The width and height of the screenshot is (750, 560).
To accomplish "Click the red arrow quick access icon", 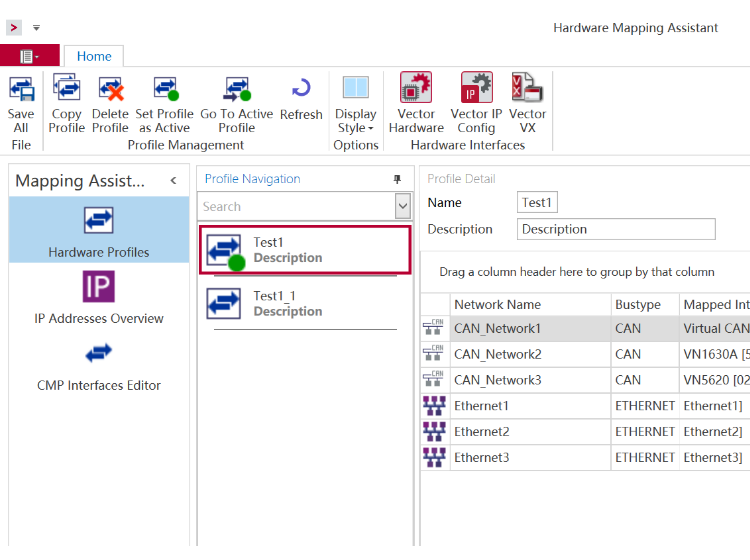I will [x=14, y=28].
